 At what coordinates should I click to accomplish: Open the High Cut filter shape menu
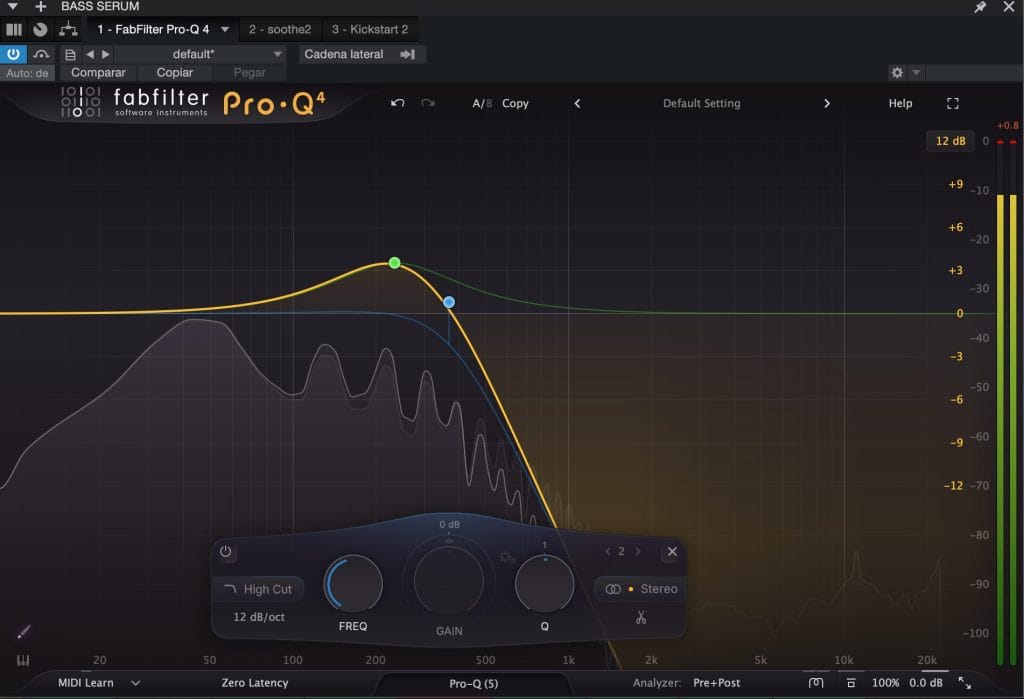pos(258,589)
